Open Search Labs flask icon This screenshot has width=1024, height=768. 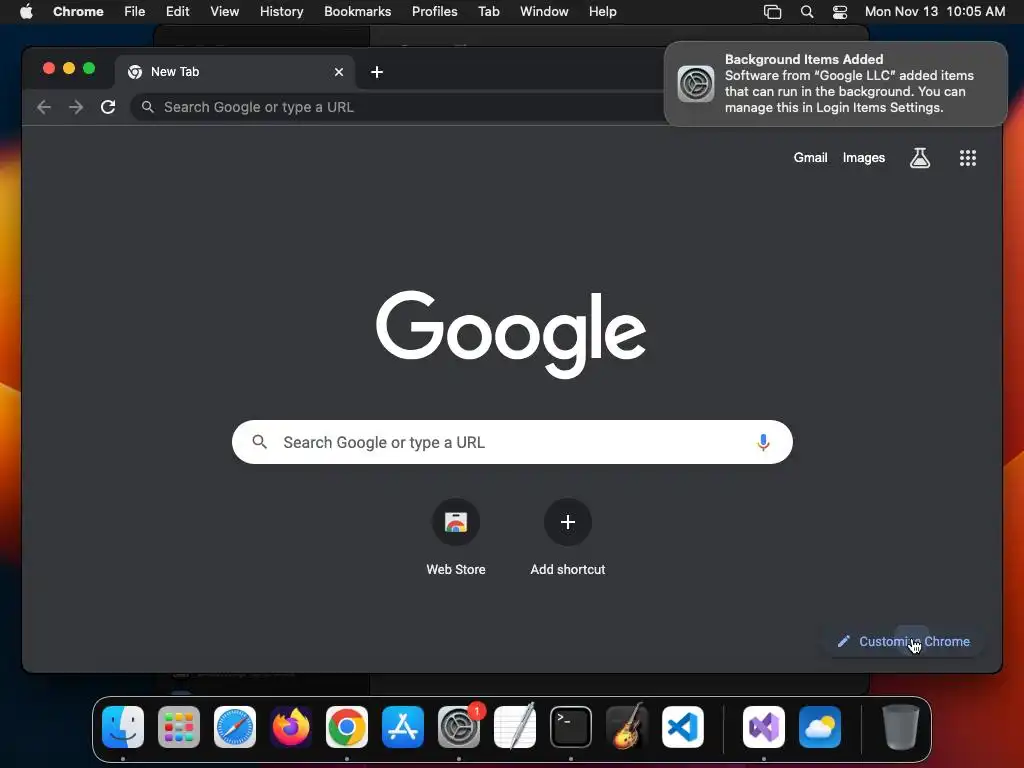tap(920, 157)
